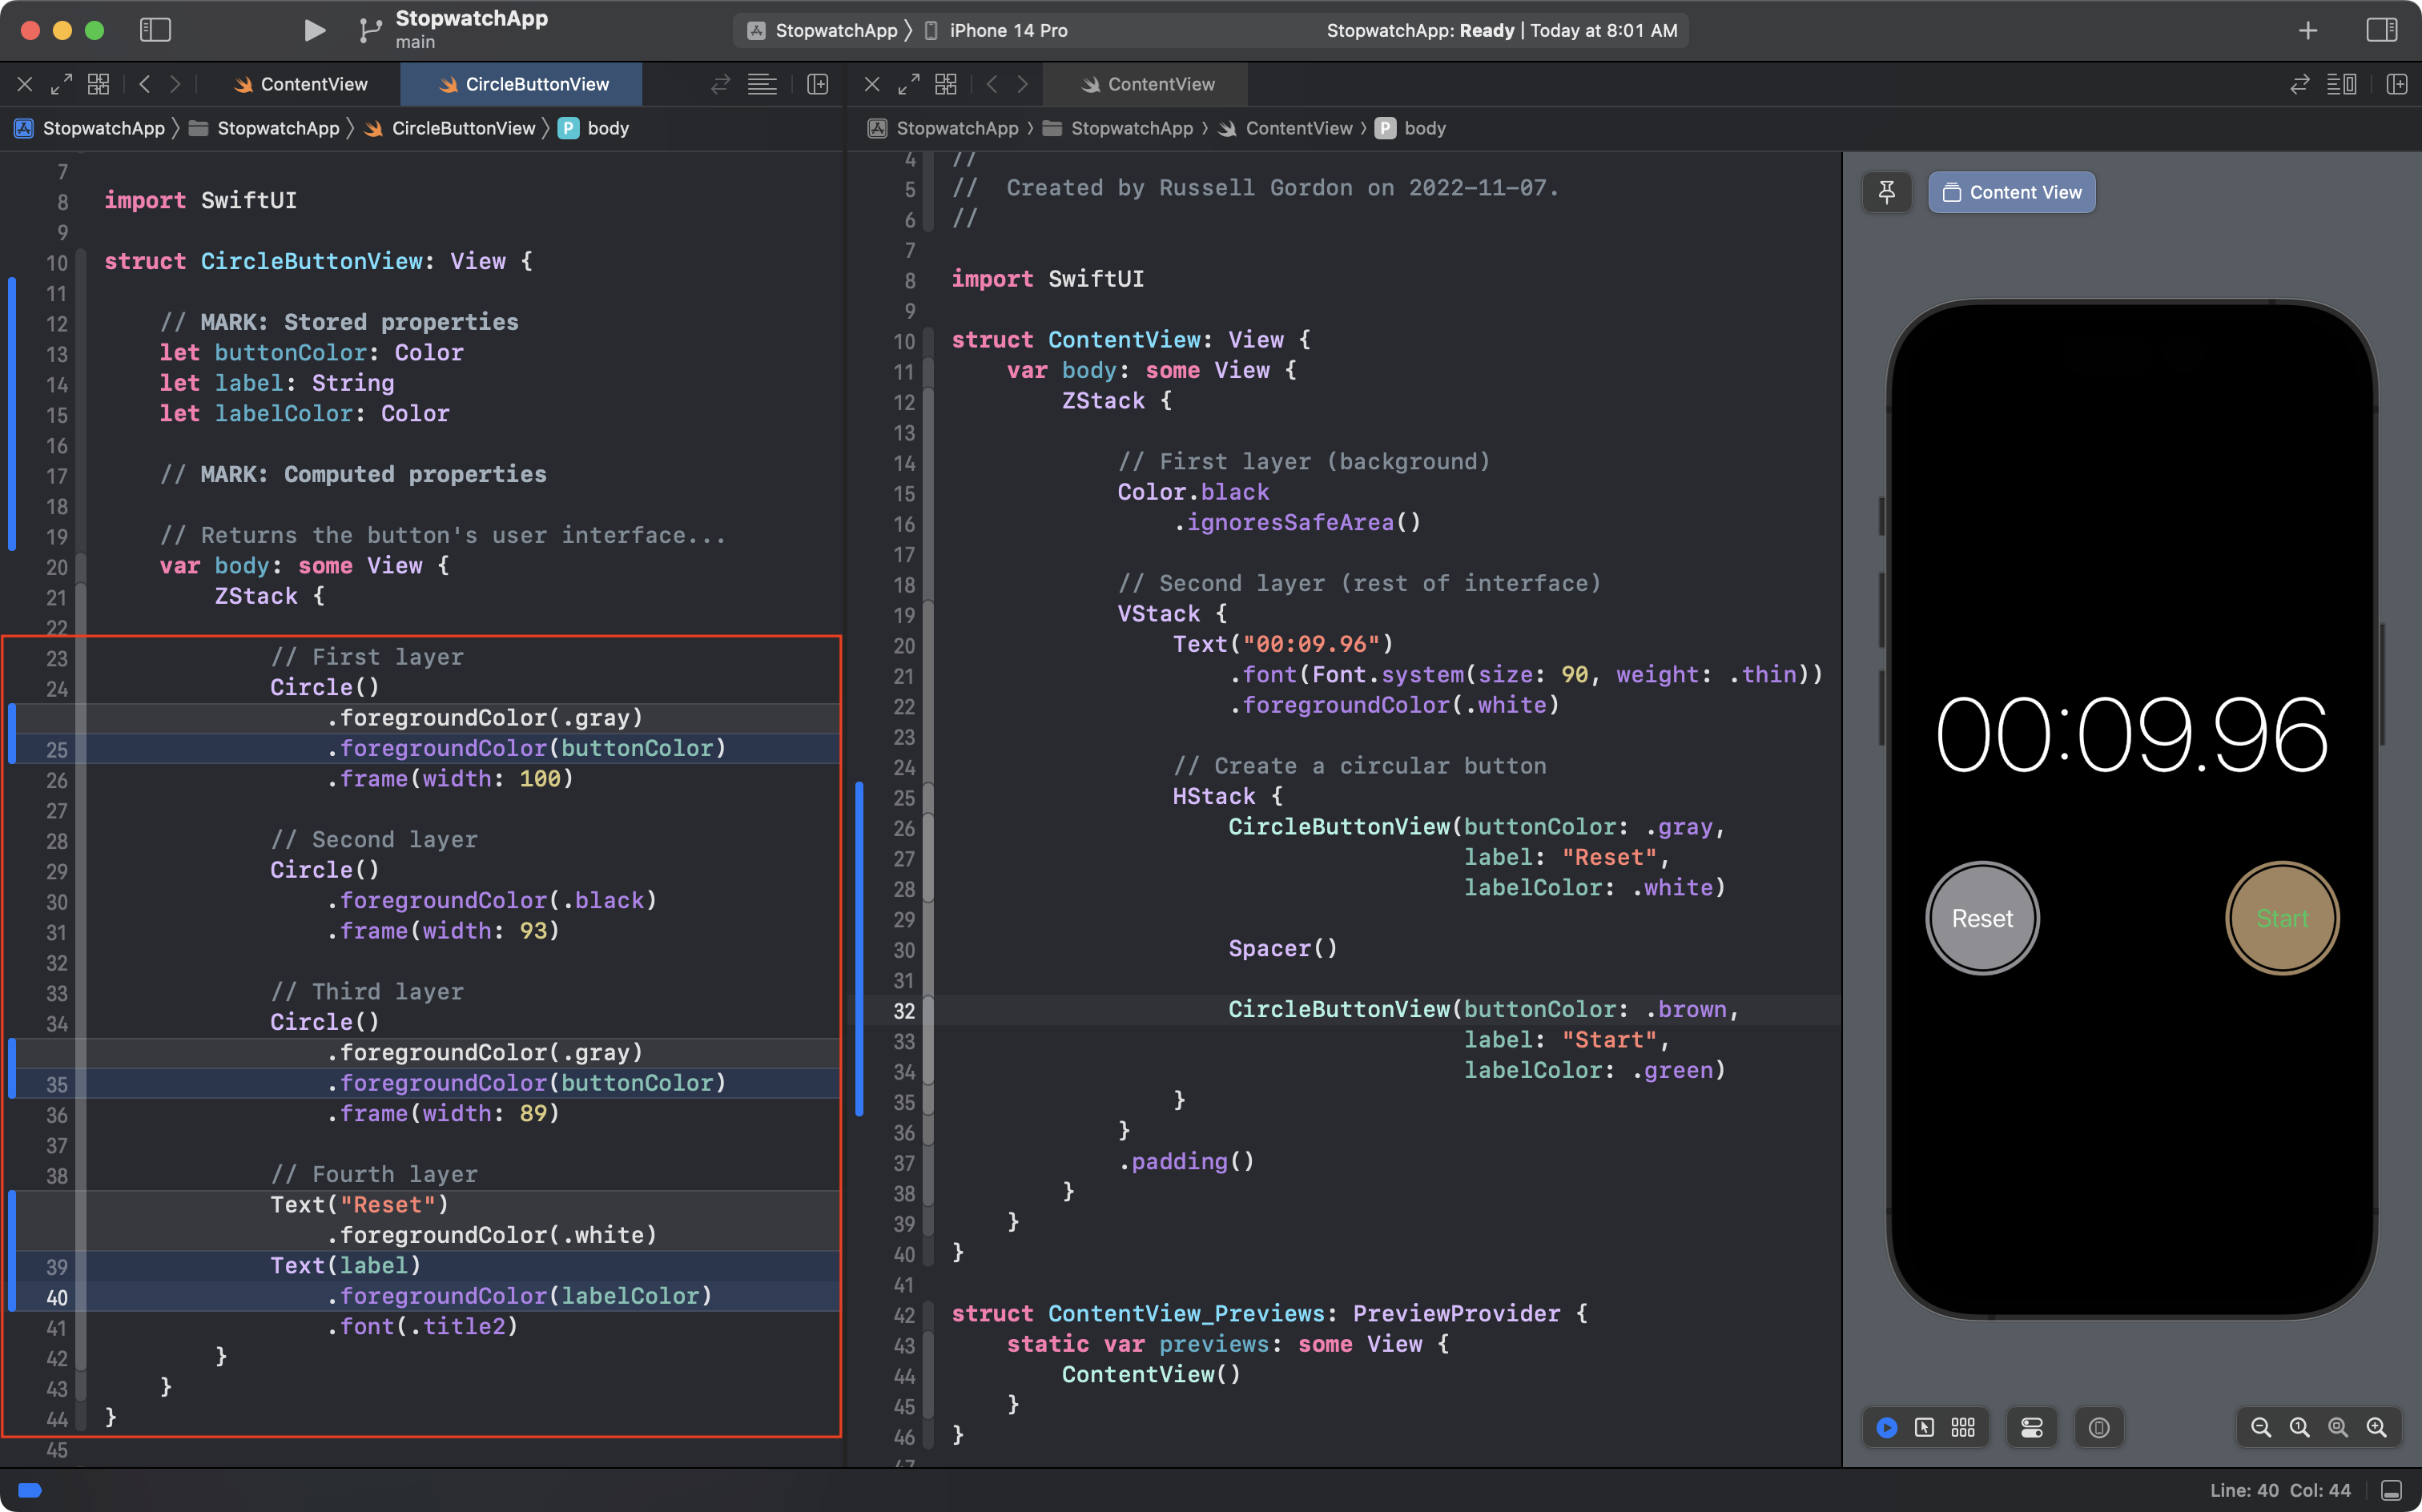Toggle the left navigator sidebar
The width and height of the screenshot is (2422, 1512).
[155, 30]
